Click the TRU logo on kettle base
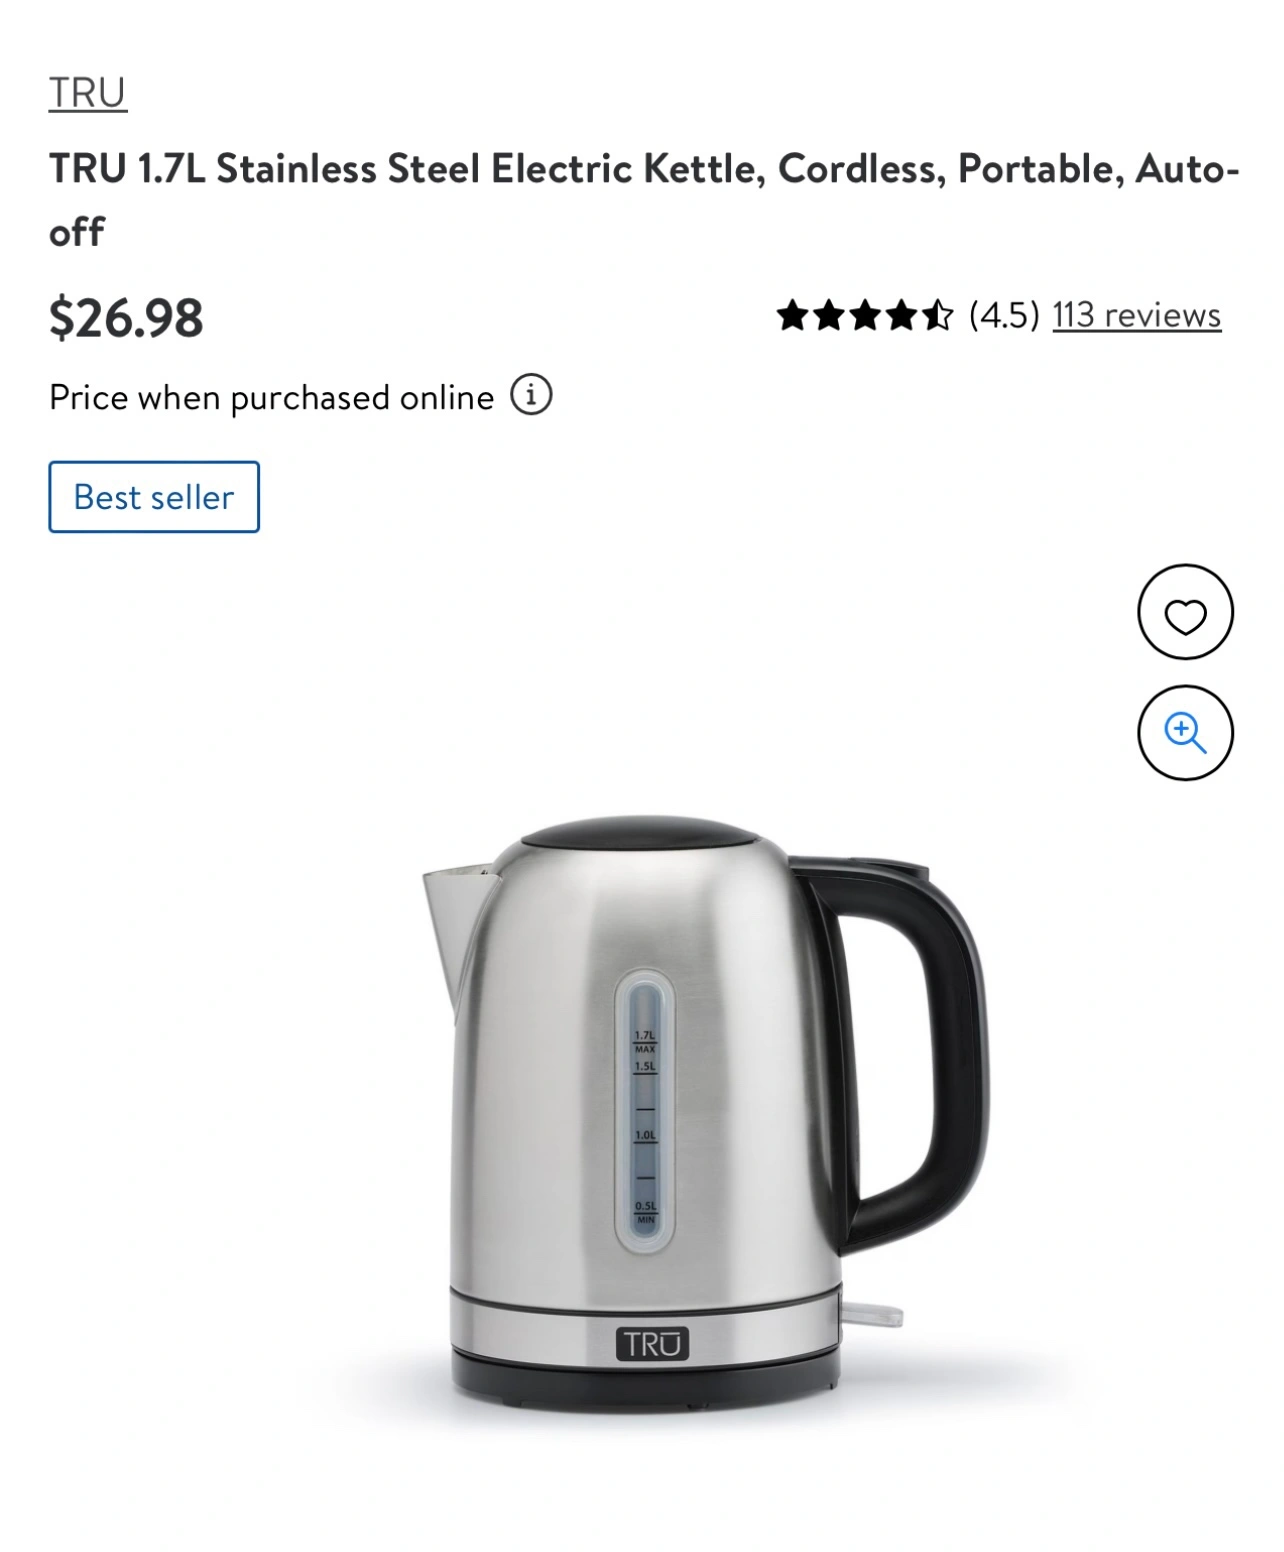This screenshot has width=1284, height=1552. pos(652,1344)
